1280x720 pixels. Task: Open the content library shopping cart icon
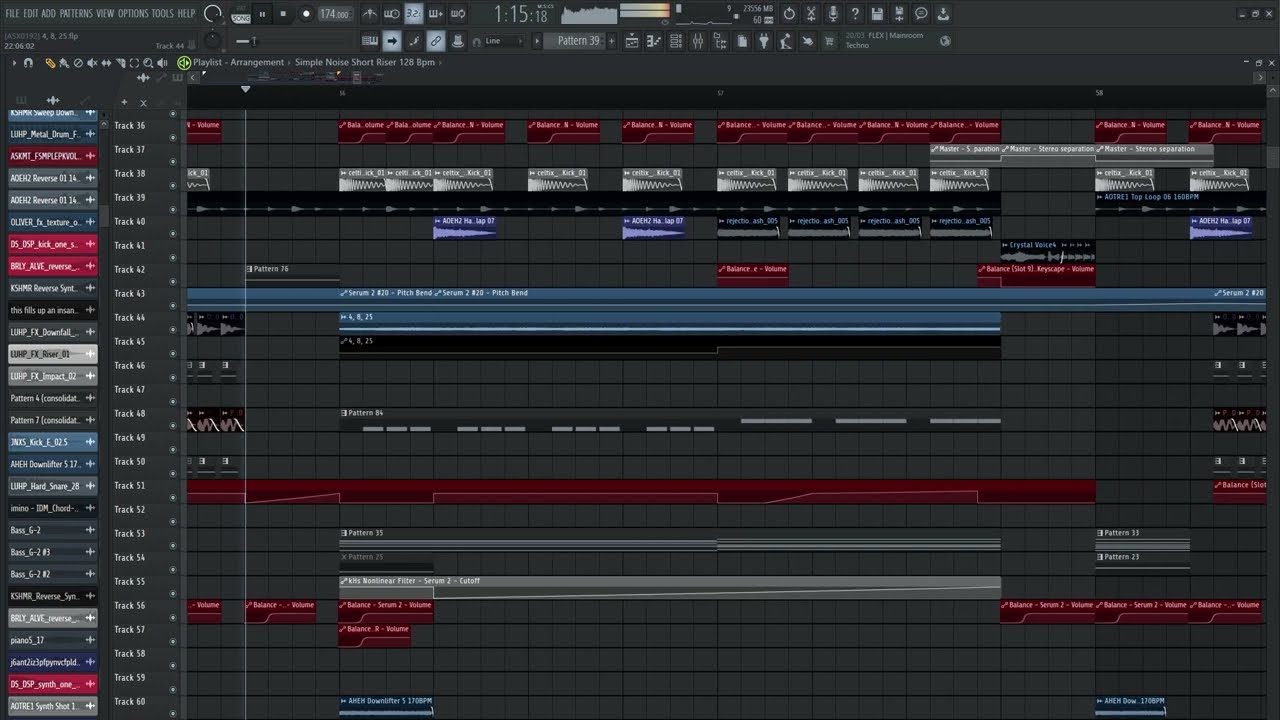point(829,41)
